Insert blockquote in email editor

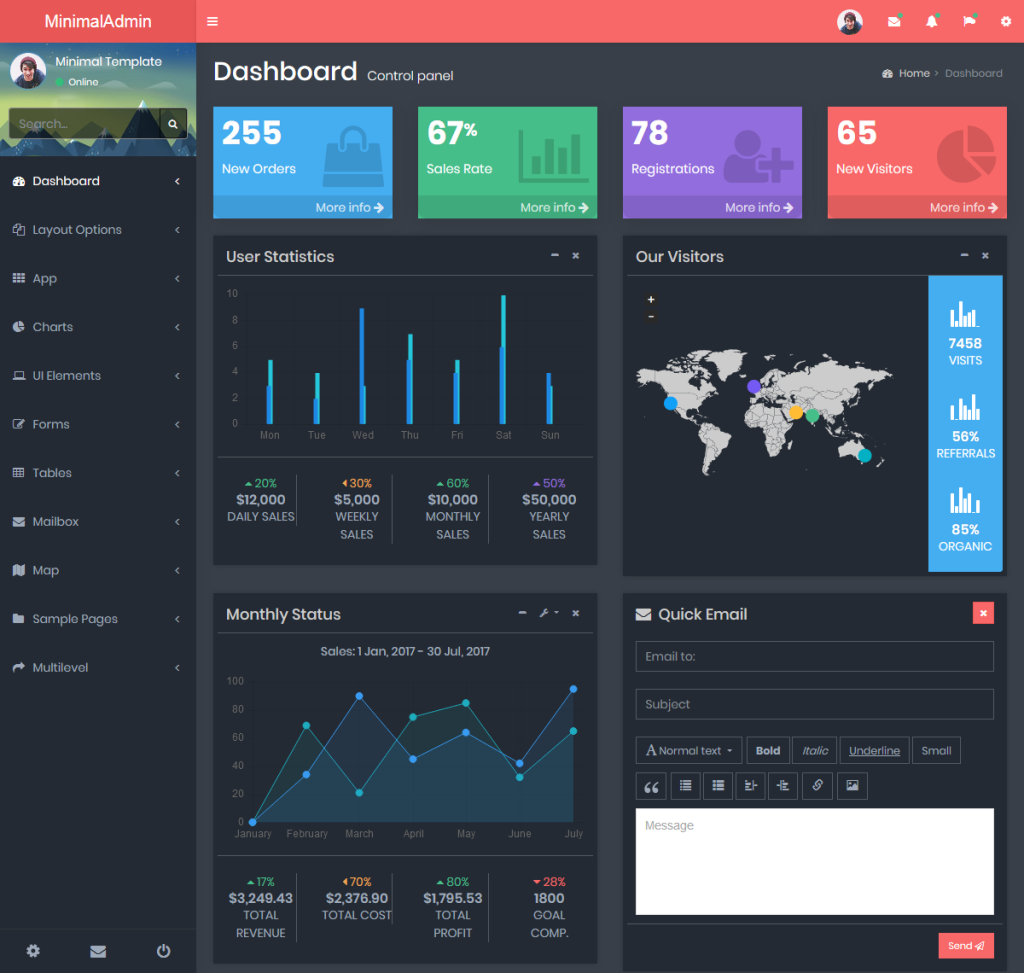[x=651, y=786]
